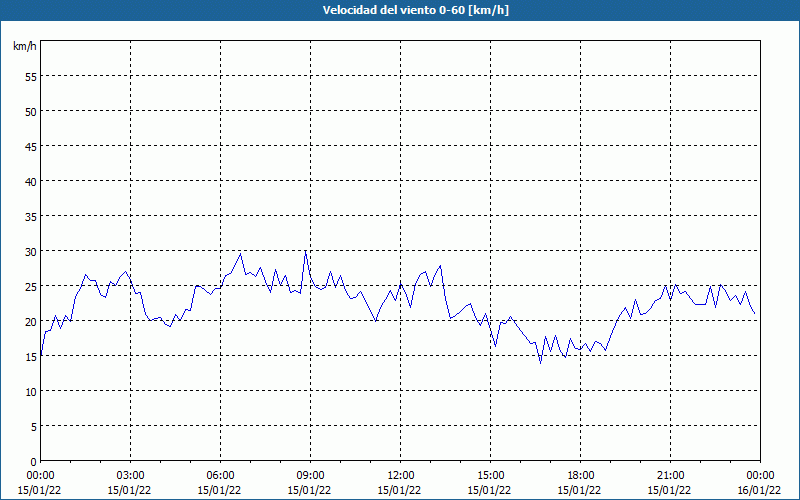Click the '06:00' time axis label
The image size is (800, 500).
(x=220, y=476)
